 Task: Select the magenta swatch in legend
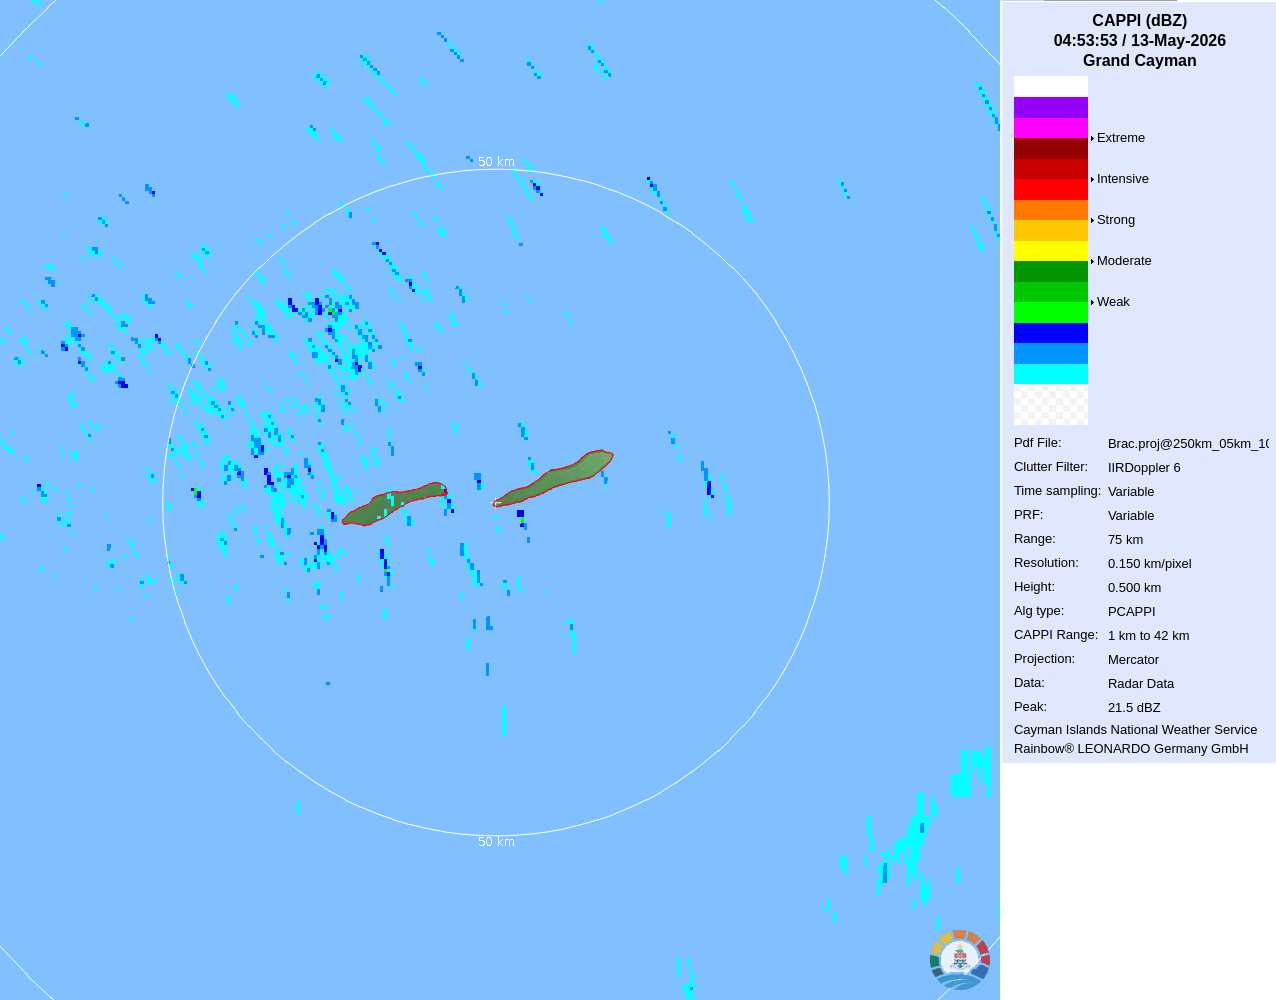[x=1051, y=128]
